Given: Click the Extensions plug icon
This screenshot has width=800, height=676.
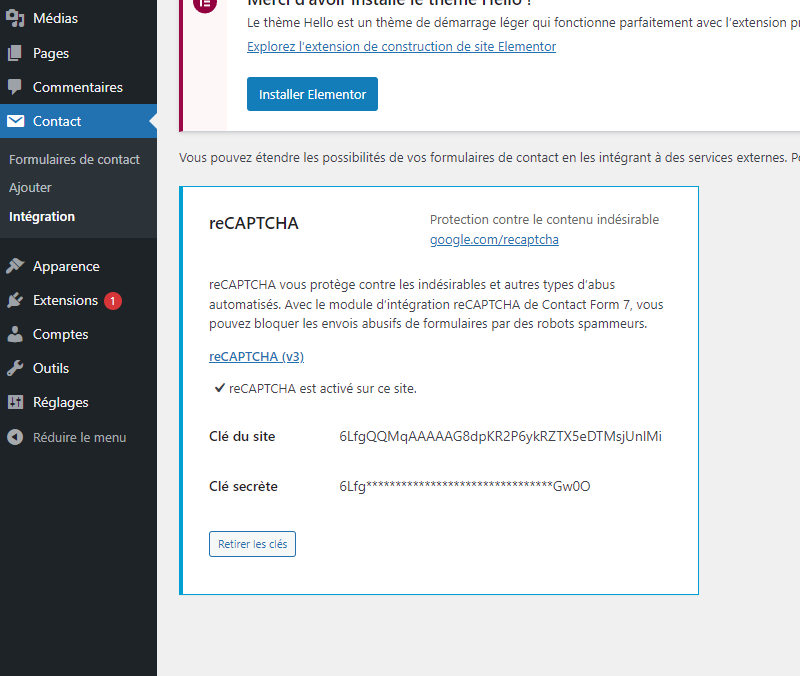Looking at the screenshot, I should click(x=15, y=300).
